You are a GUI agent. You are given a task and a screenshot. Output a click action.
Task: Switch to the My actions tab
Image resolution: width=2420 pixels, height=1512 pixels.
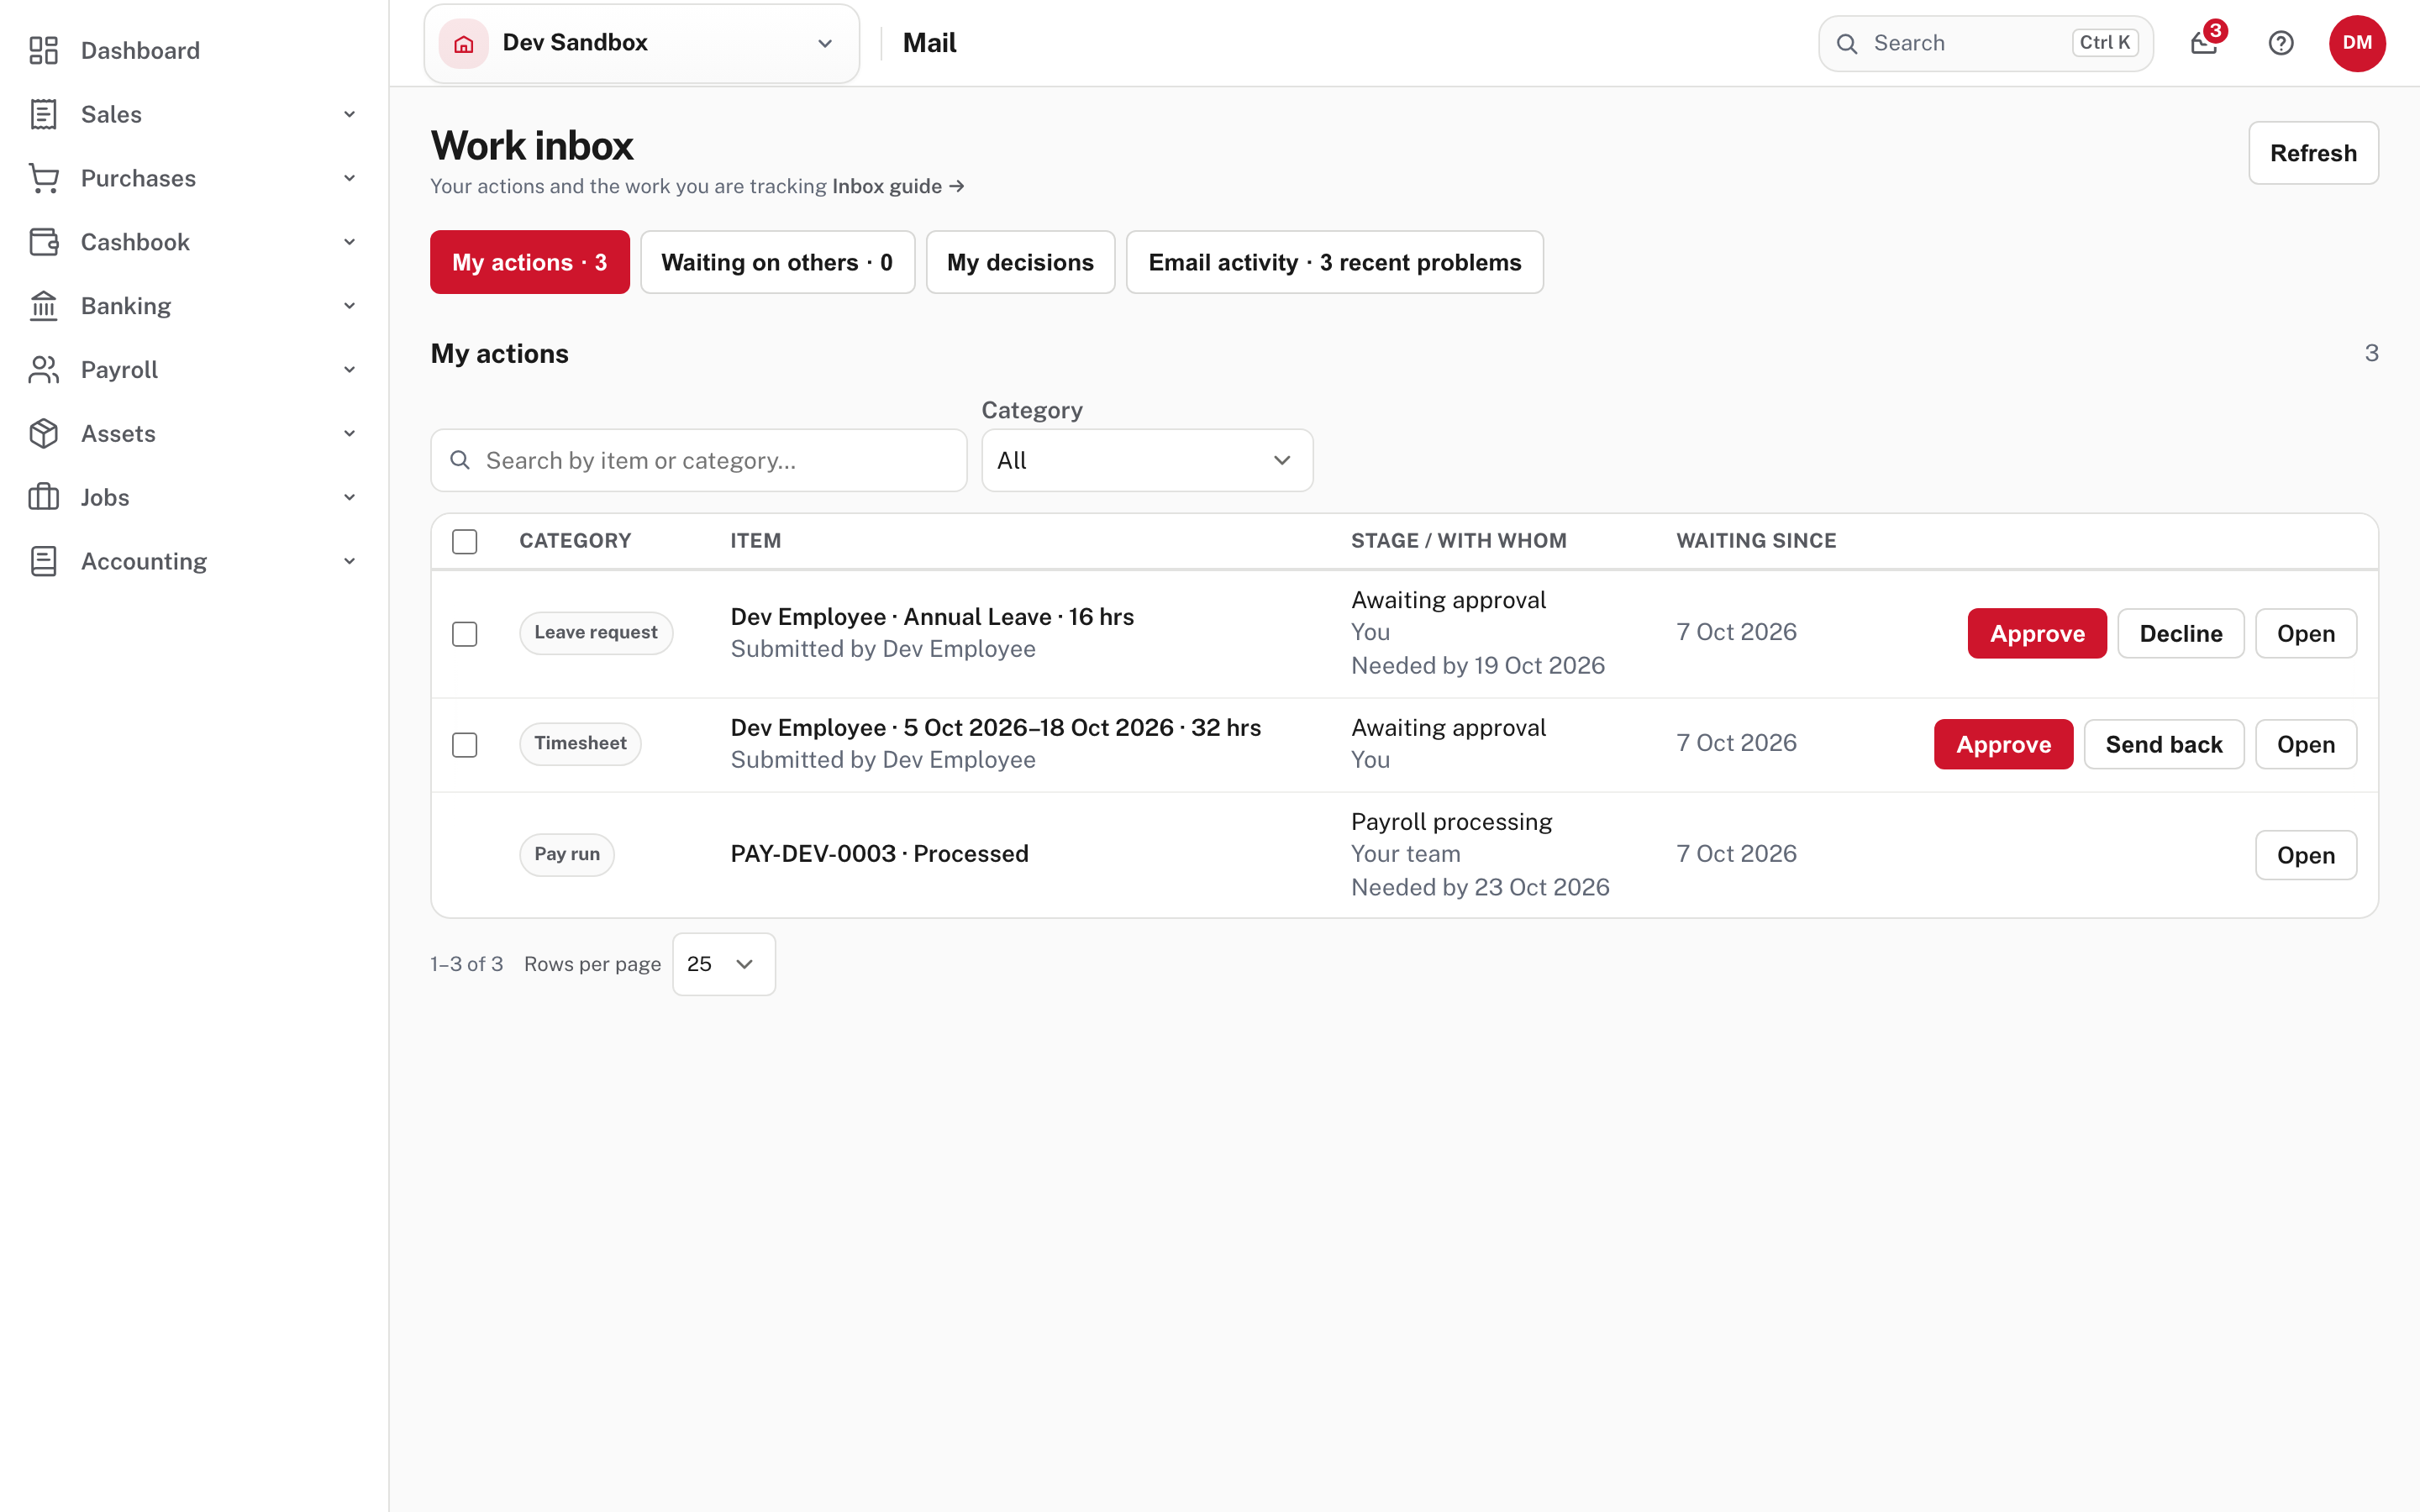[x=530, y=262]
